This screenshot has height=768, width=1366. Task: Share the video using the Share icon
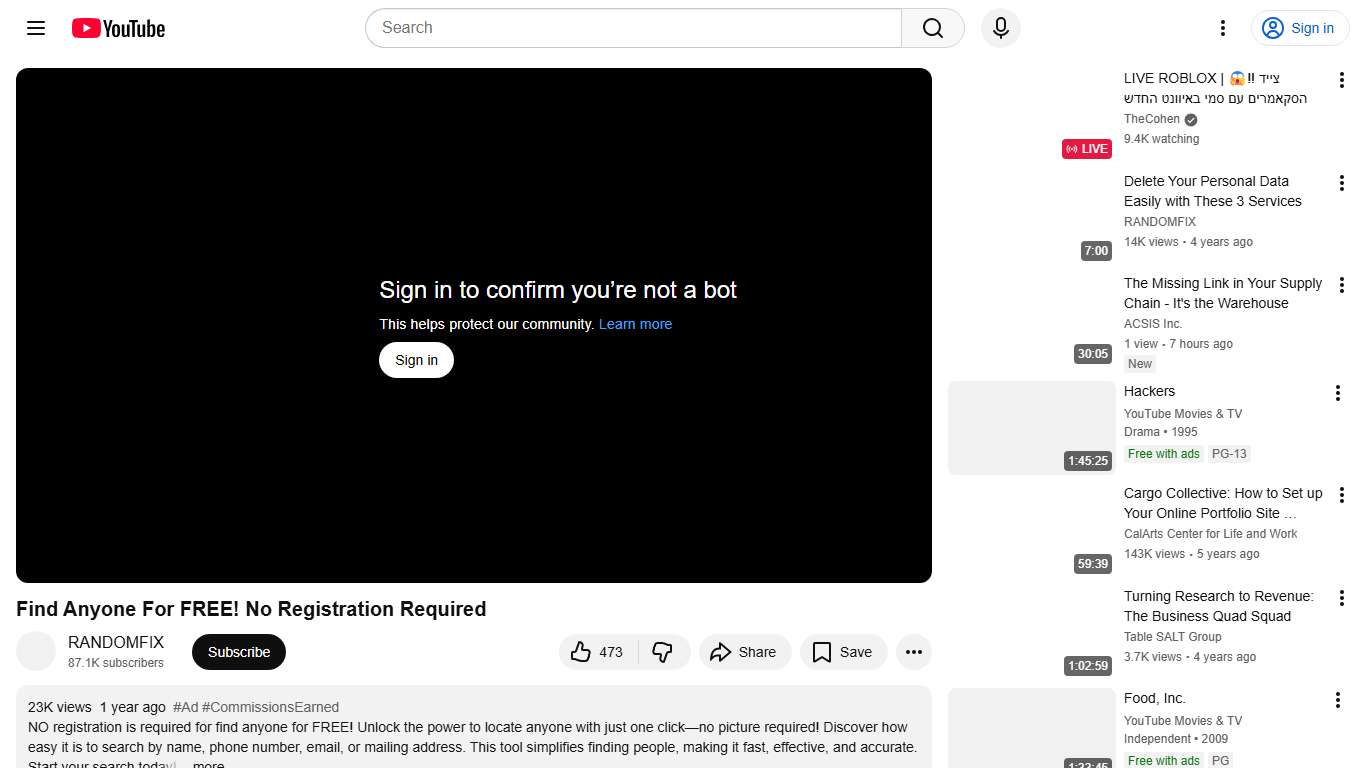click(x=744, y=651)
